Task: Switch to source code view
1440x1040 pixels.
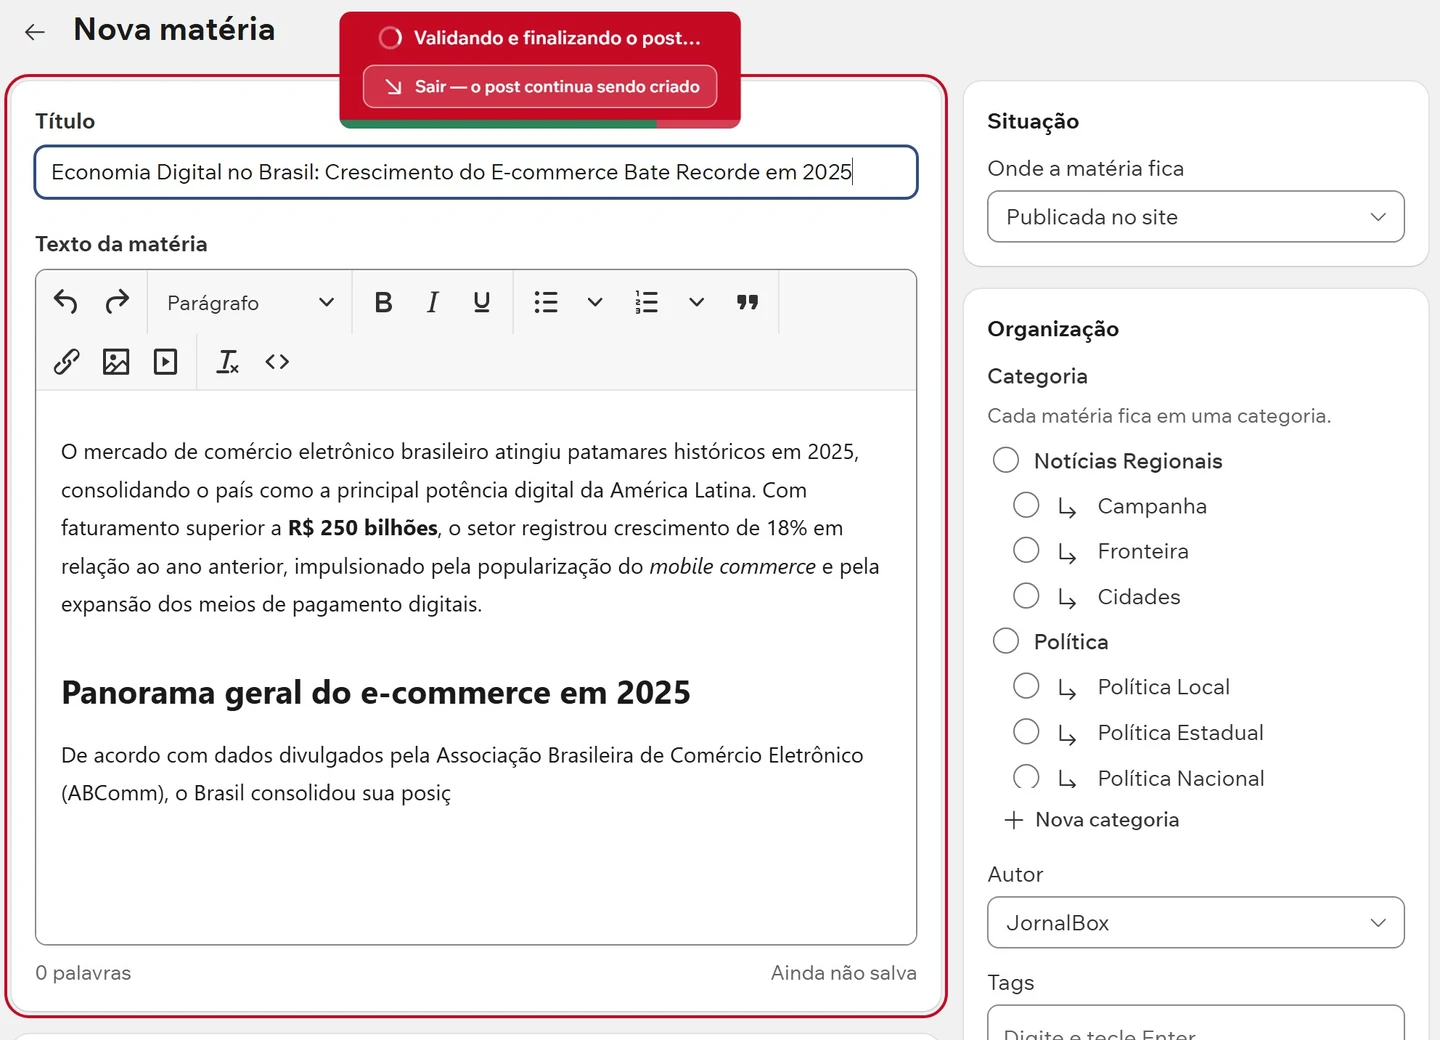Action: tap(277, 361)
